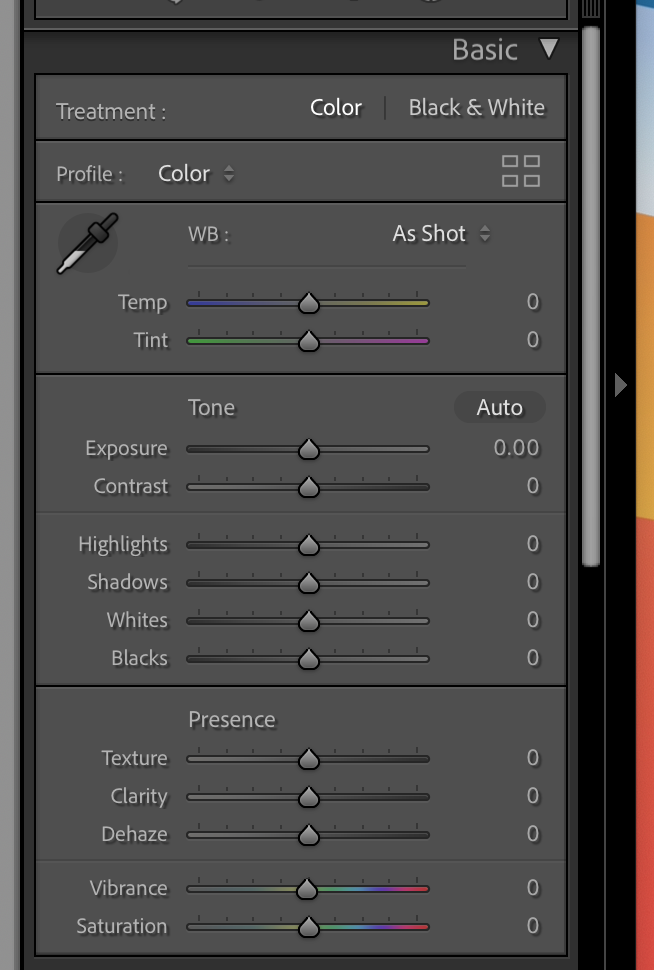Click the Shadows slider handle
This screenshot has width=654, height=970.
tap(308, 582)
